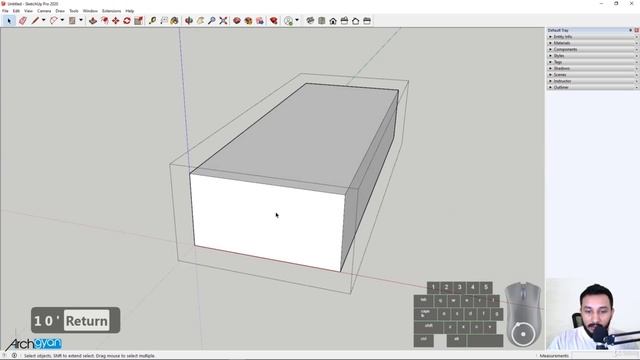Expand the Entity Info panel

[x=591, y=37]
